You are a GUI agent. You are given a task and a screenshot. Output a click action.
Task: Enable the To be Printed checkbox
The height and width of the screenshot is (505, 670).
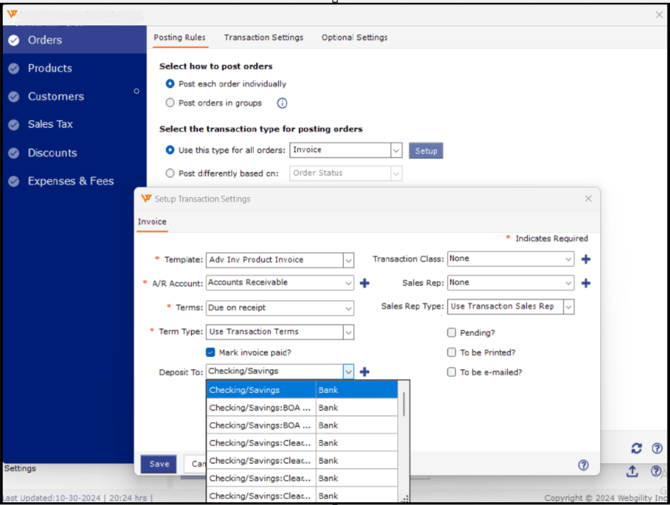coord(452,352)
